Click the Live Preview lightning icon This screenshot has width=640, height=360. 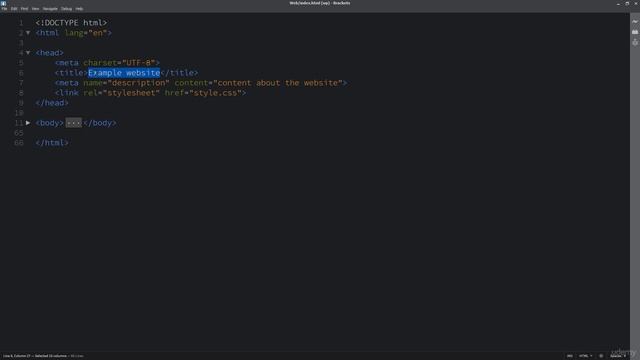click(x=635, y=22)
